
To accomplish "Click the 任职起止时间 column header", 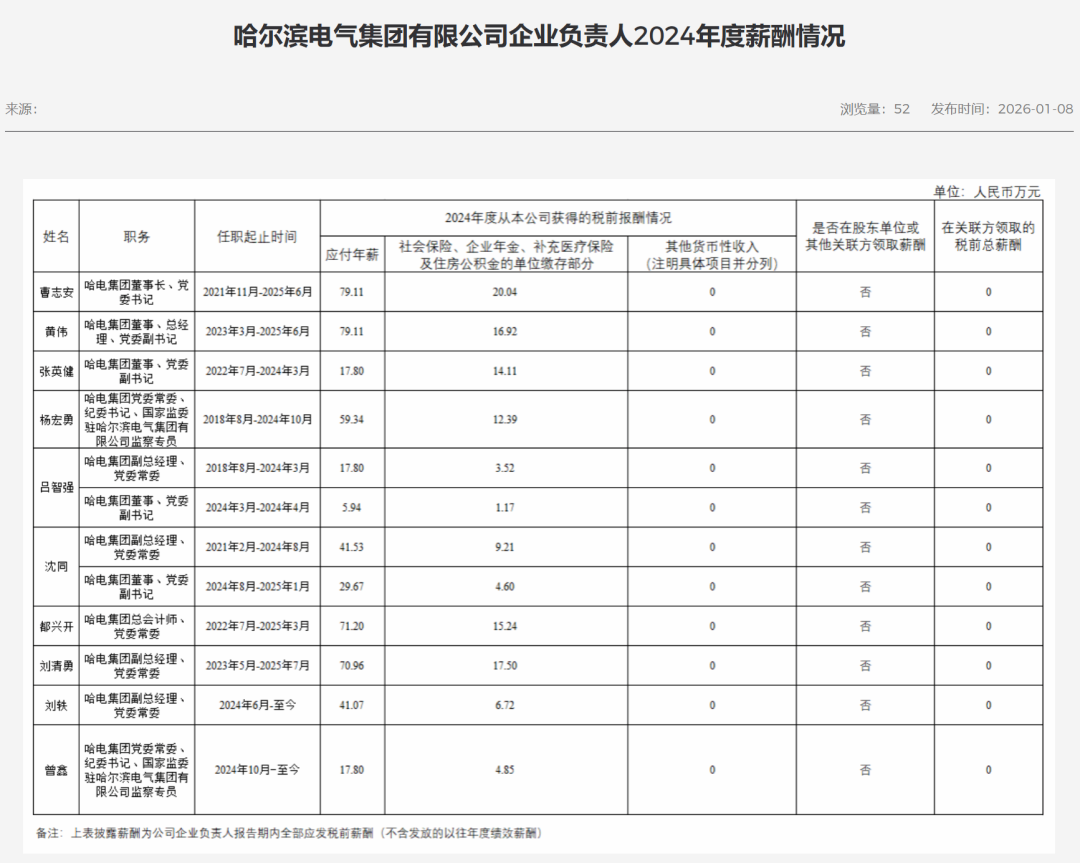I will [257, 237].
